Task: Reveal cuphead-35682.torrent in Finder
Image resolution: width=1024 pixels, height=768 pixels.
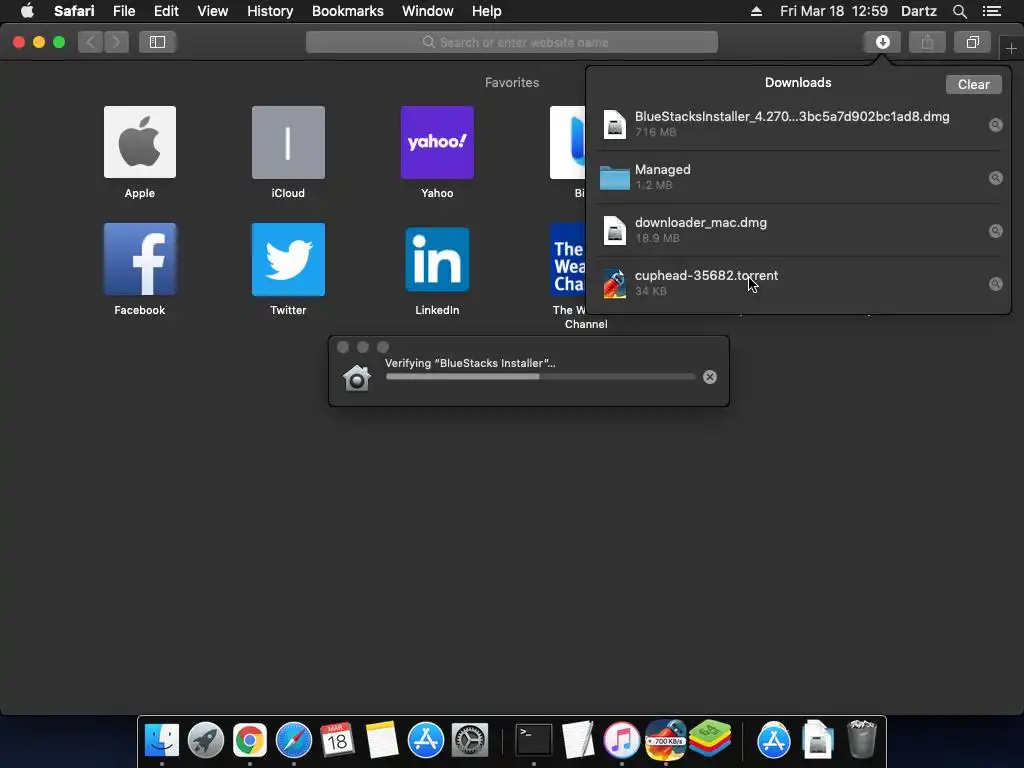Action: pyautogui.click(x=995, y=283)
